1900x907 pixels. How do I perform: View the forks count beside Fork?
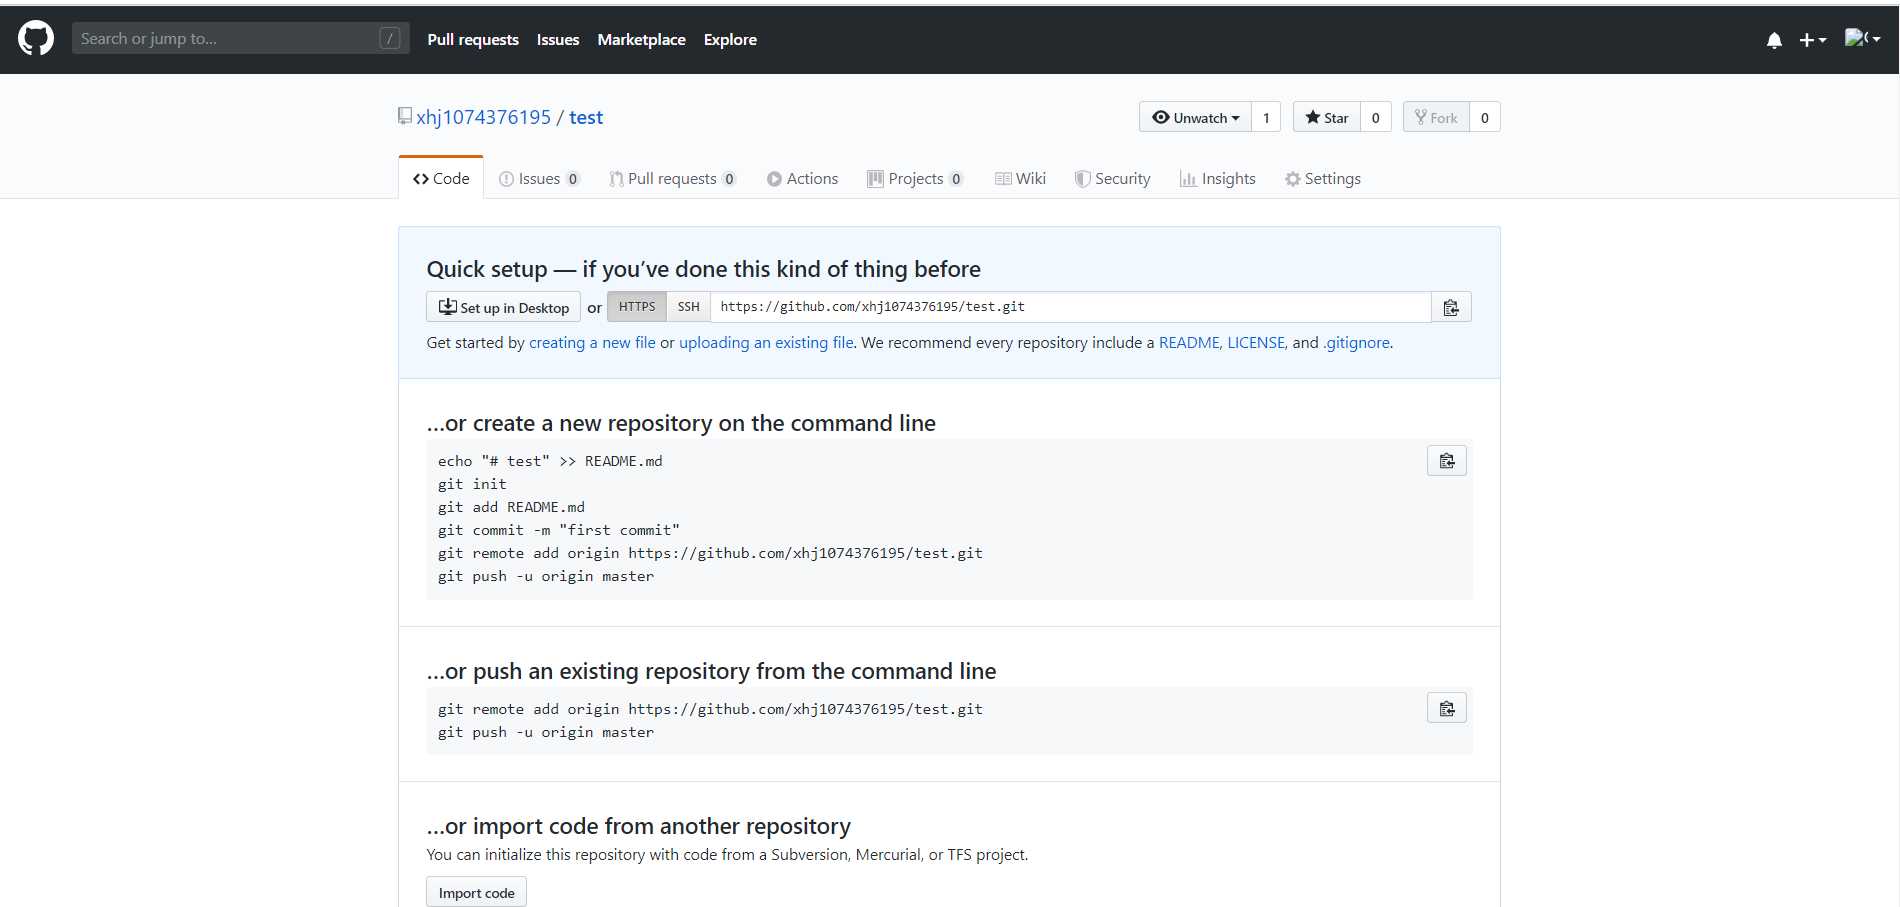coord(1485,117)
